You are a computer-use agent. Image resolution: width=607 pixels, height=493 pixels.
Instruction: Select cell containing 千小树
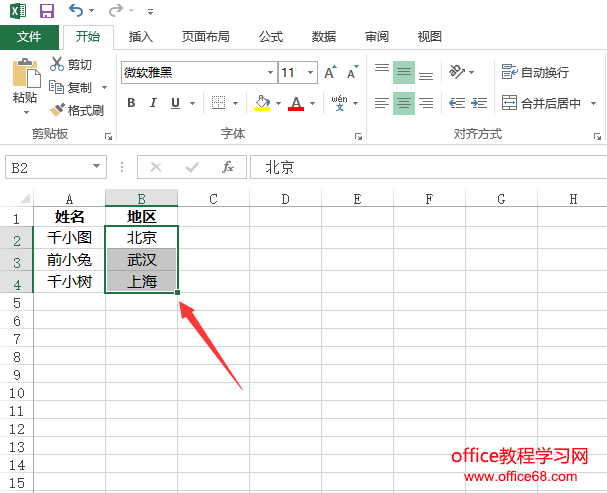(69, 281)
